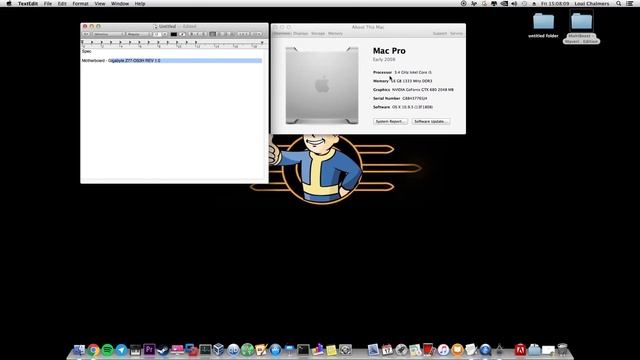The height and width of the screenshot is (360, 640).
Task: Open the Apple menu
Action: point(9,3)
